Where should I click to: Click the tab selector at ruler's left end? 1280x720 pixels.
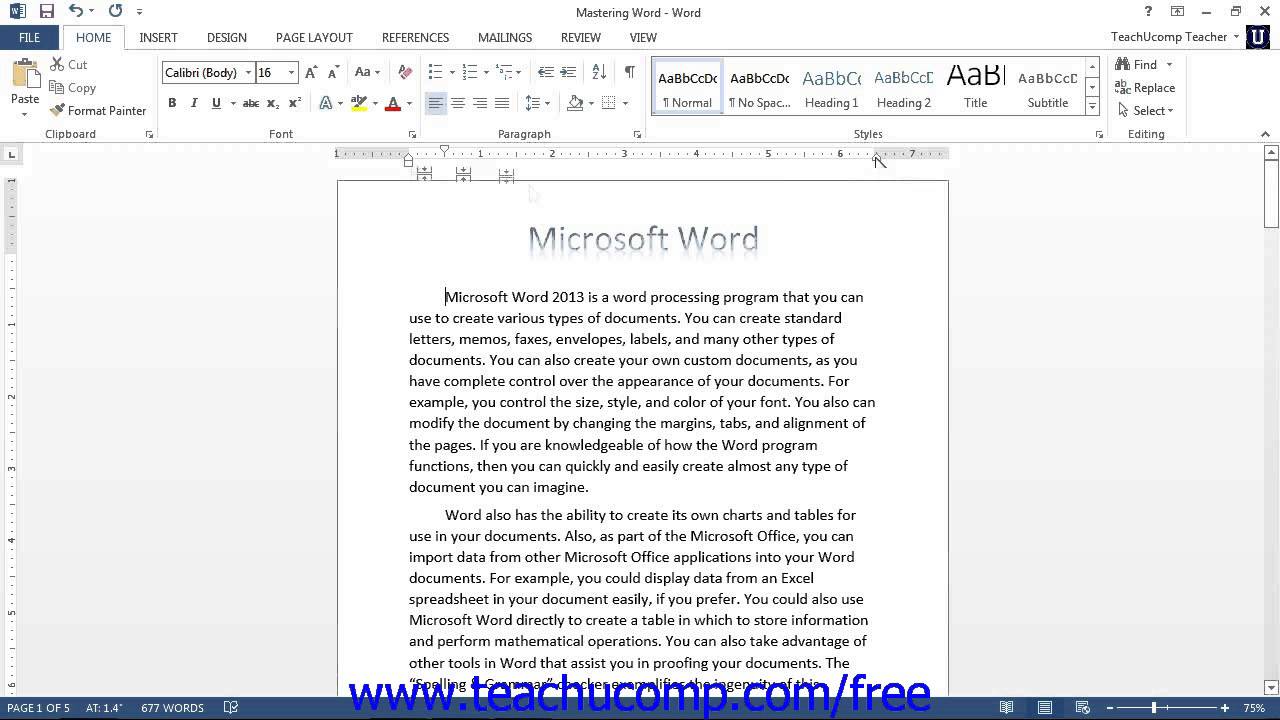(x=11, y=154)
